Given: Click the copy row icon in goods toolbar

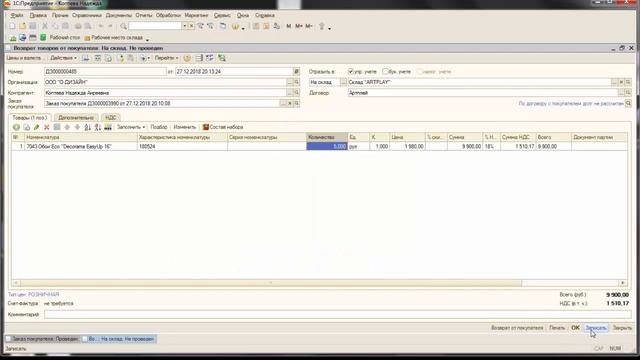Looking at the screenshot, I should click(x=27, y=127).
